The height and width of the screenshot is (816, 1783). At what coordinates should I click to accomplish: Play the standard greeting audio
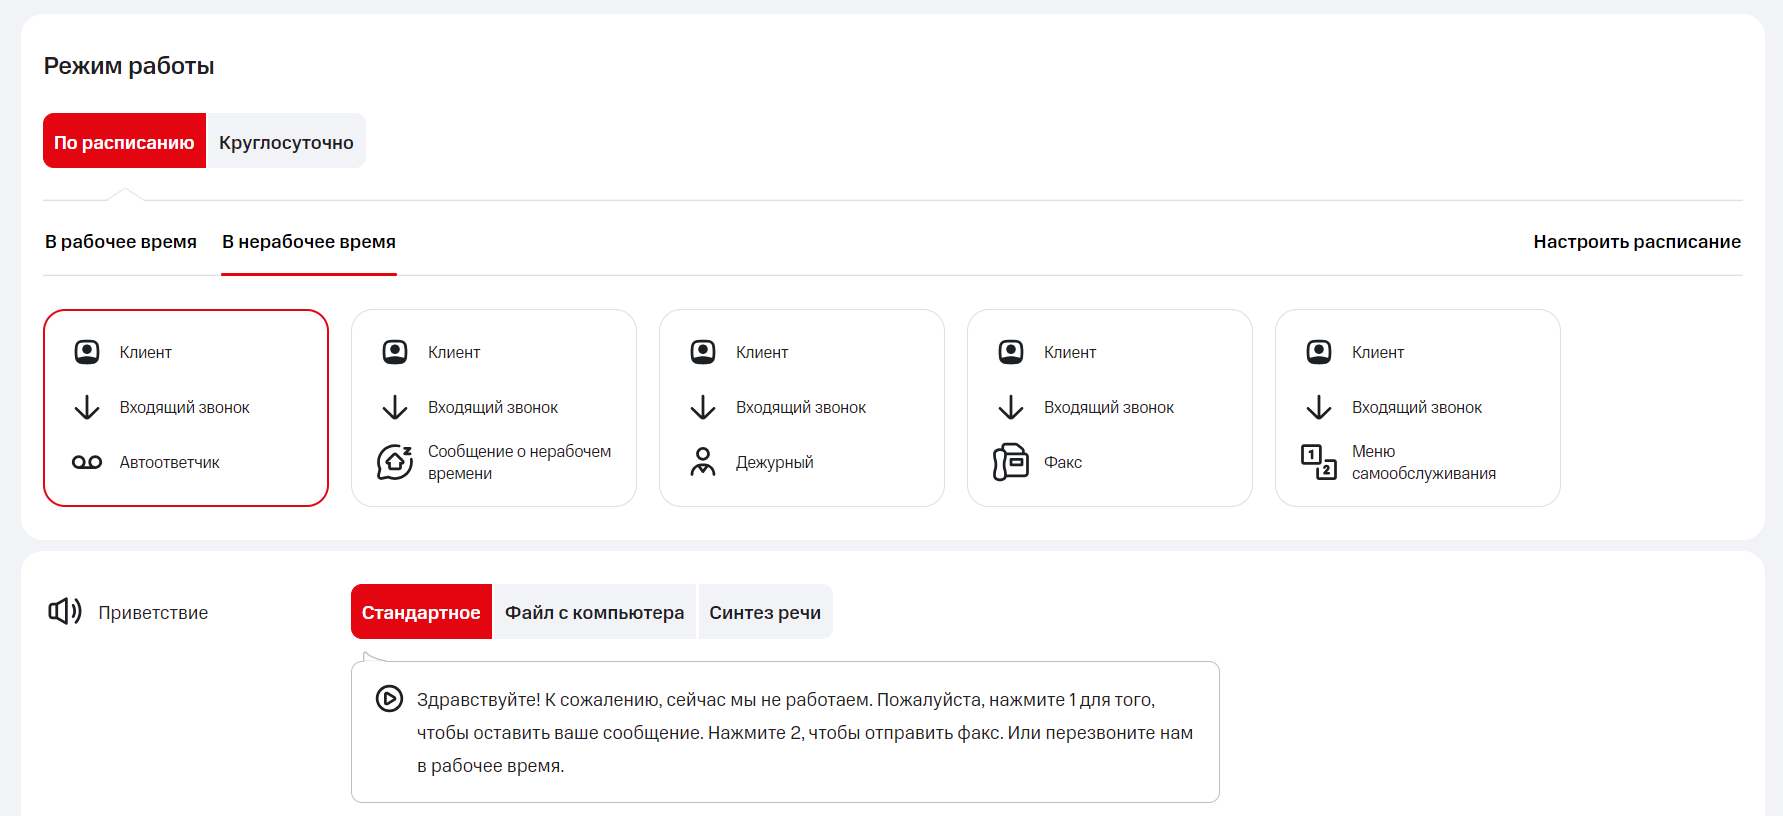click(389, 699)
